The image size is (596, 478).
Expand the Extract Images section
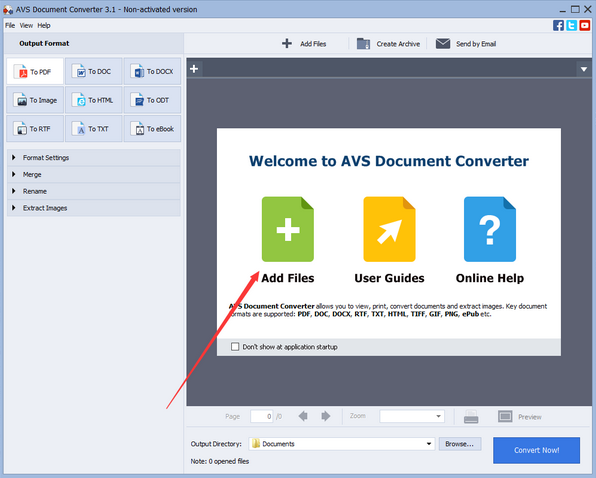94,208
